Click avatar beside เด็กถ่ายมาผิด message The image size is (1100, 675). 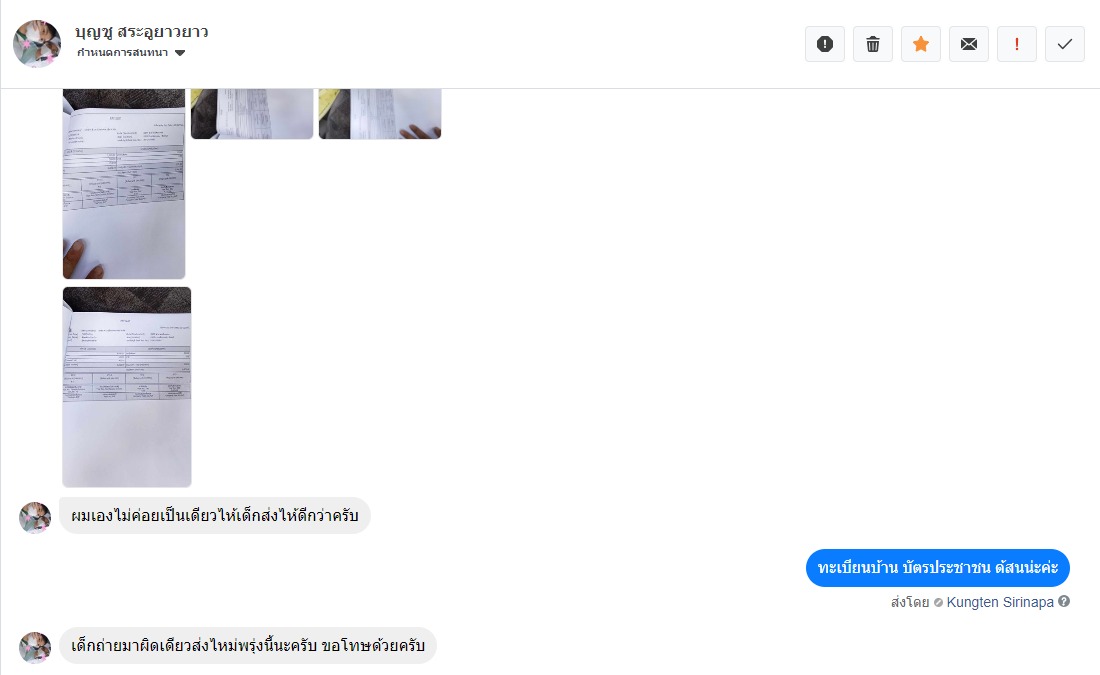click(35, 648)
